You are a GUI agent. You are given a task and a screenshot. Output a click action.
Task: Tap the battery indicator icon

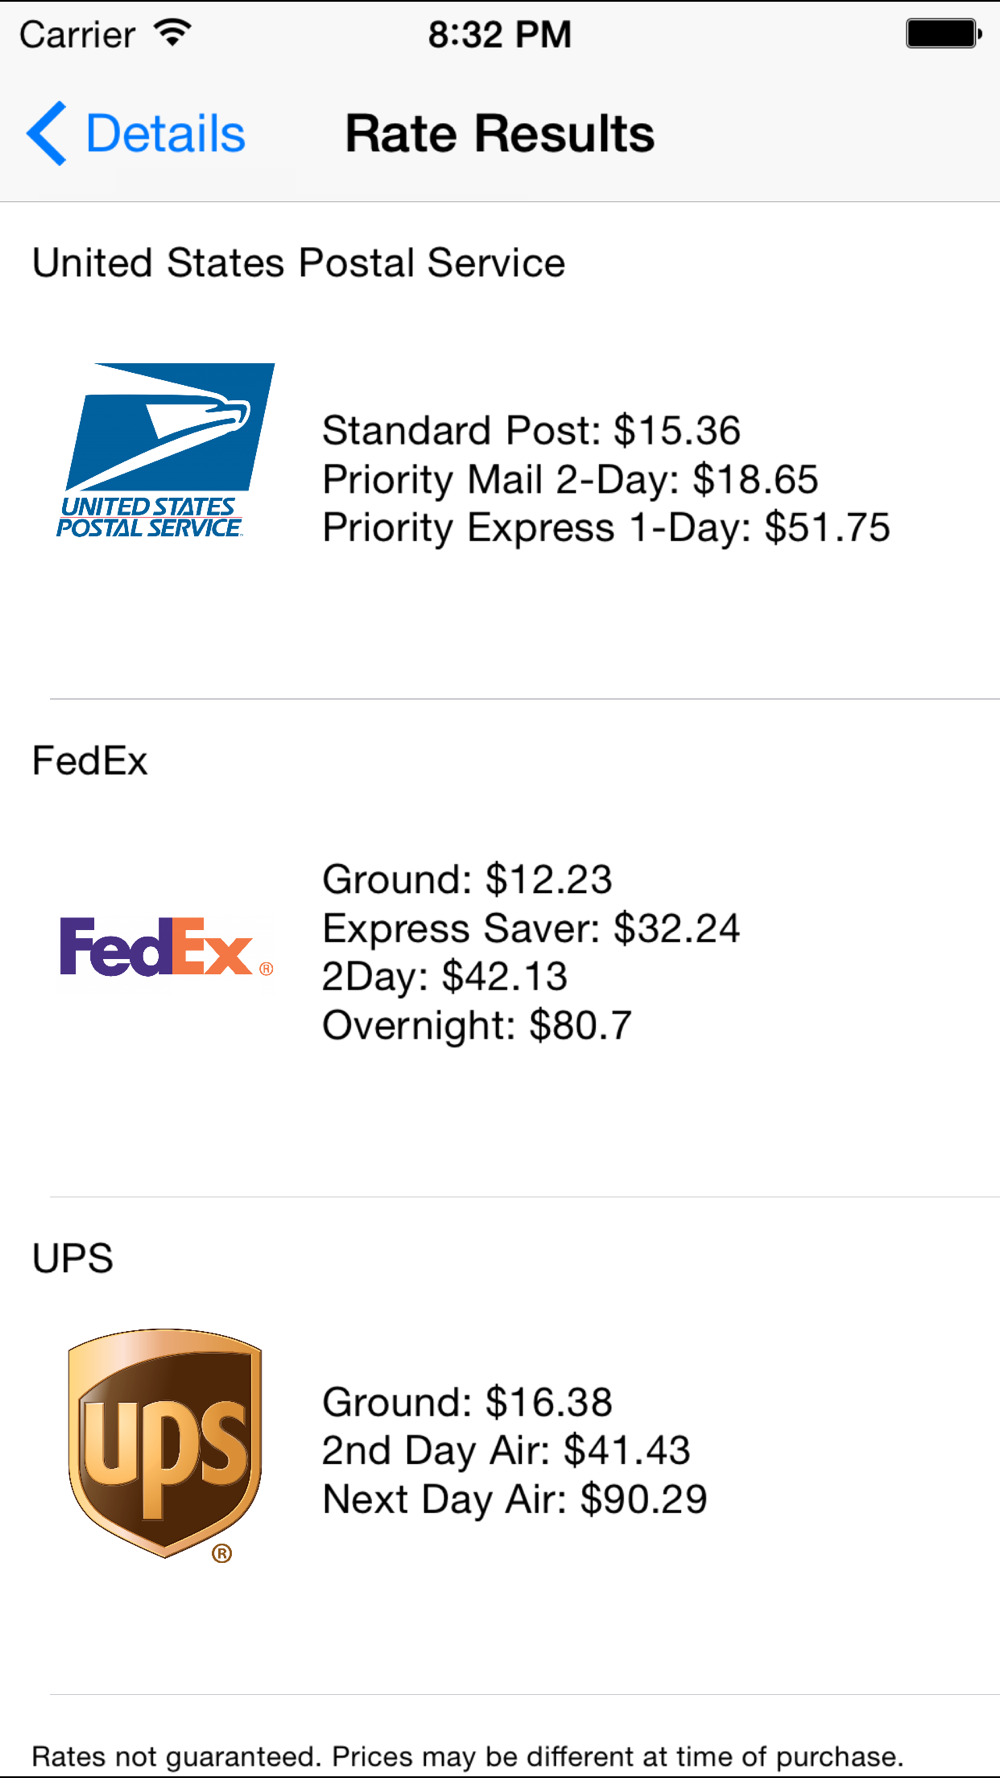(x=944, y=33)
